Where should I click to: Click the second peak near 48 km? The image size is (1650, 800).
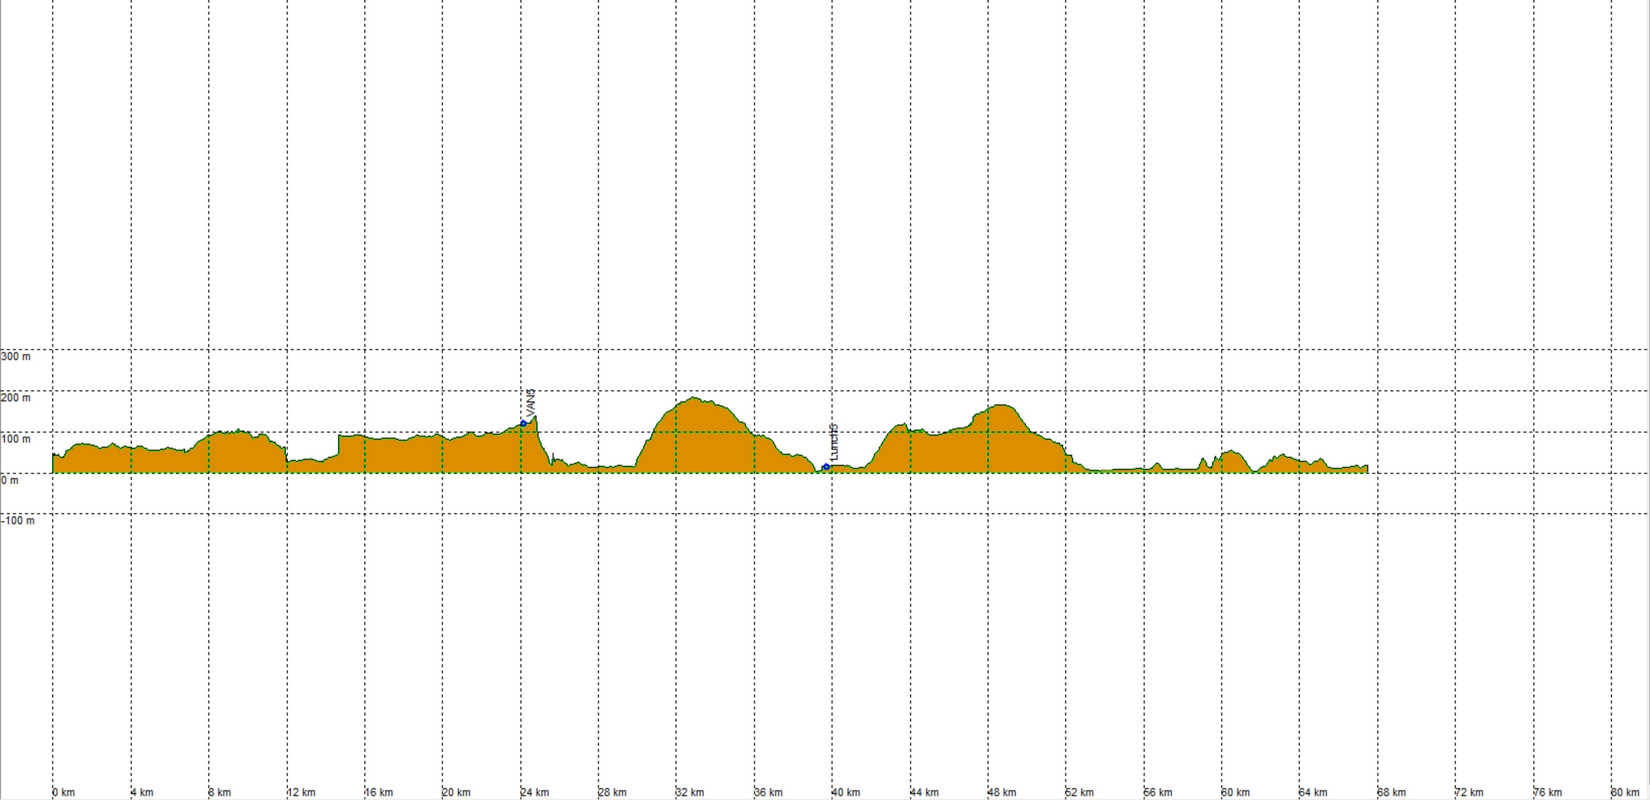point(1001,405)
